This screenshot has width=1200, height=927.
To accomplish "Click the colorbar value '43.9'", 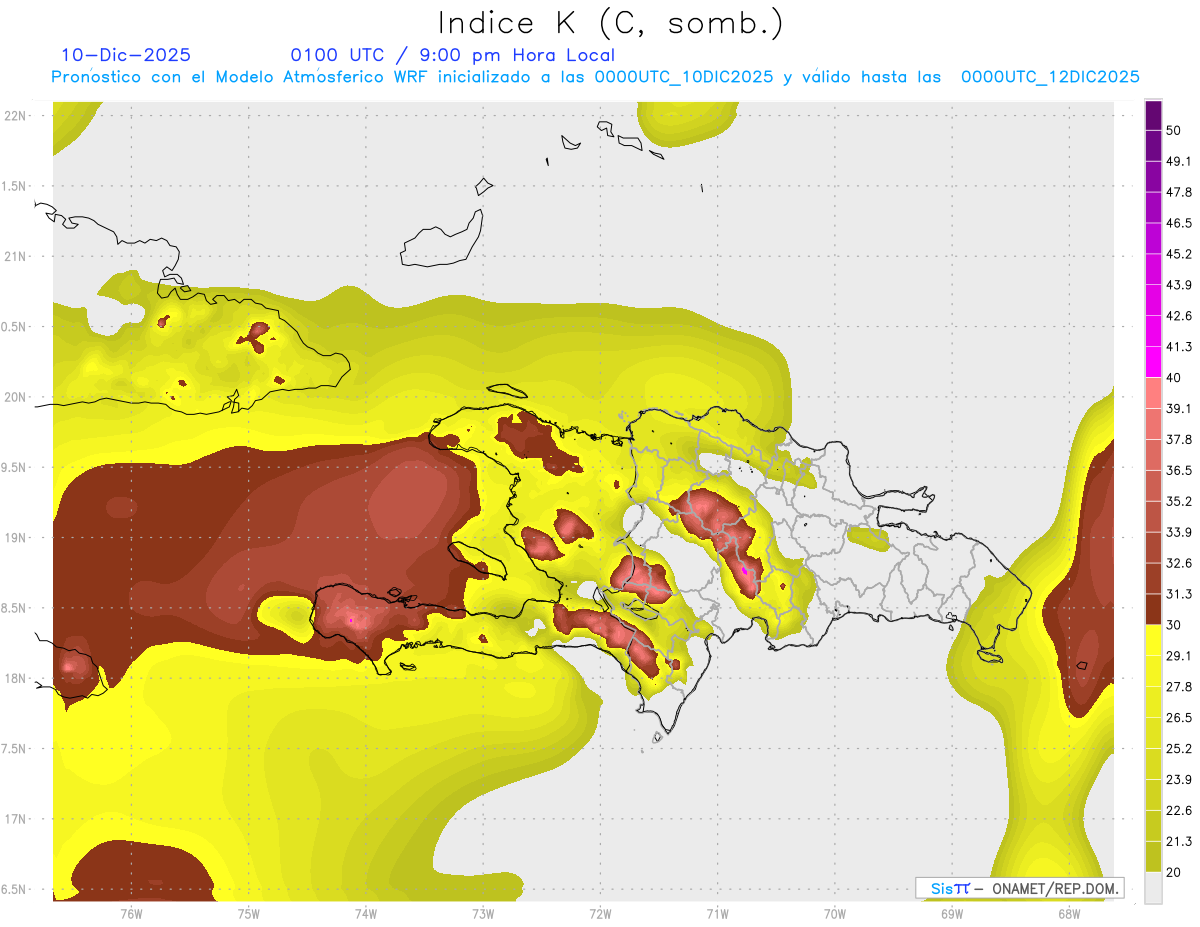I will click(1178, 285).
